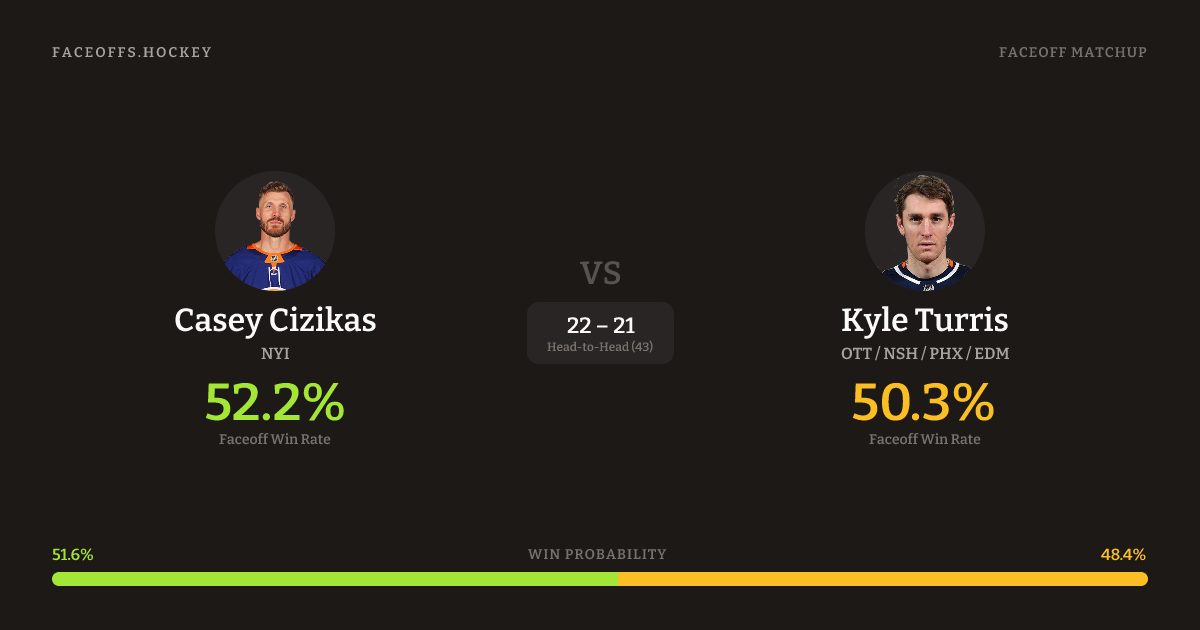This screenshot has width=1200, height=630.
Task: Click Casey Cizikas's player photo
Action: [x=275, y=231]
